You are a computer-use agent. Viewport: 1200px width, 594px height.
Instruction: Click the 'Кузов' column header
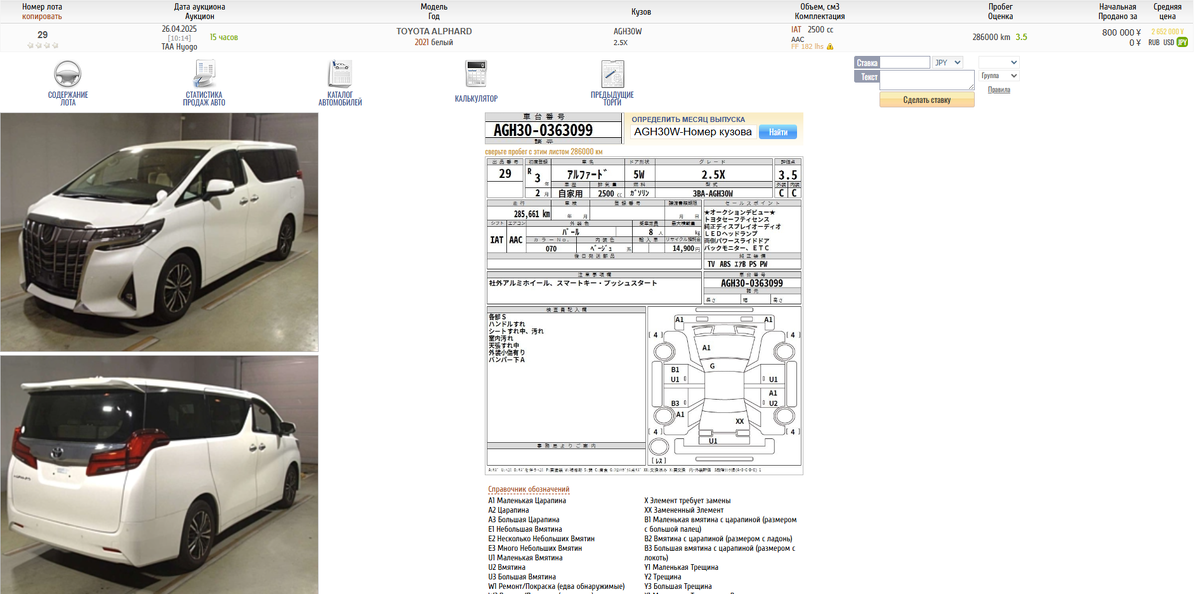pyautogui.click(x=641, y=11)
